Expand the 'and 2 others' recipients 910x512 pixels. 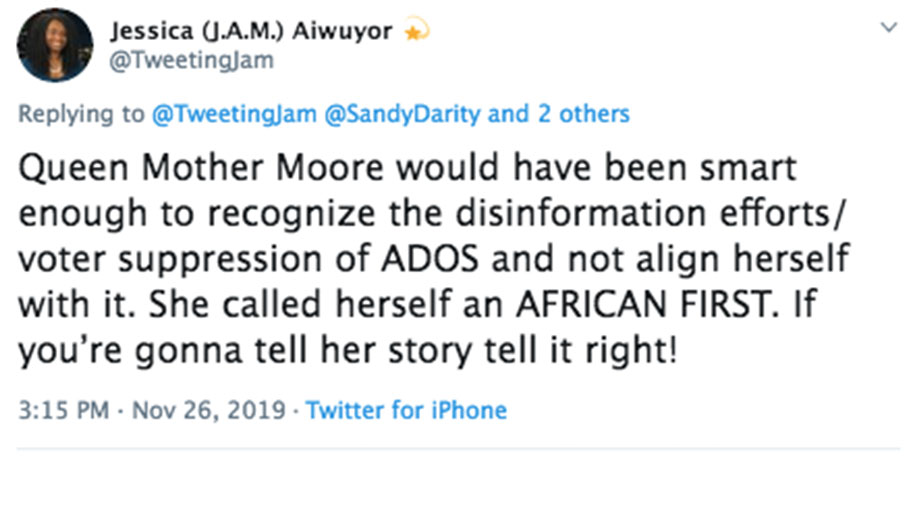[x=559, y=114]
